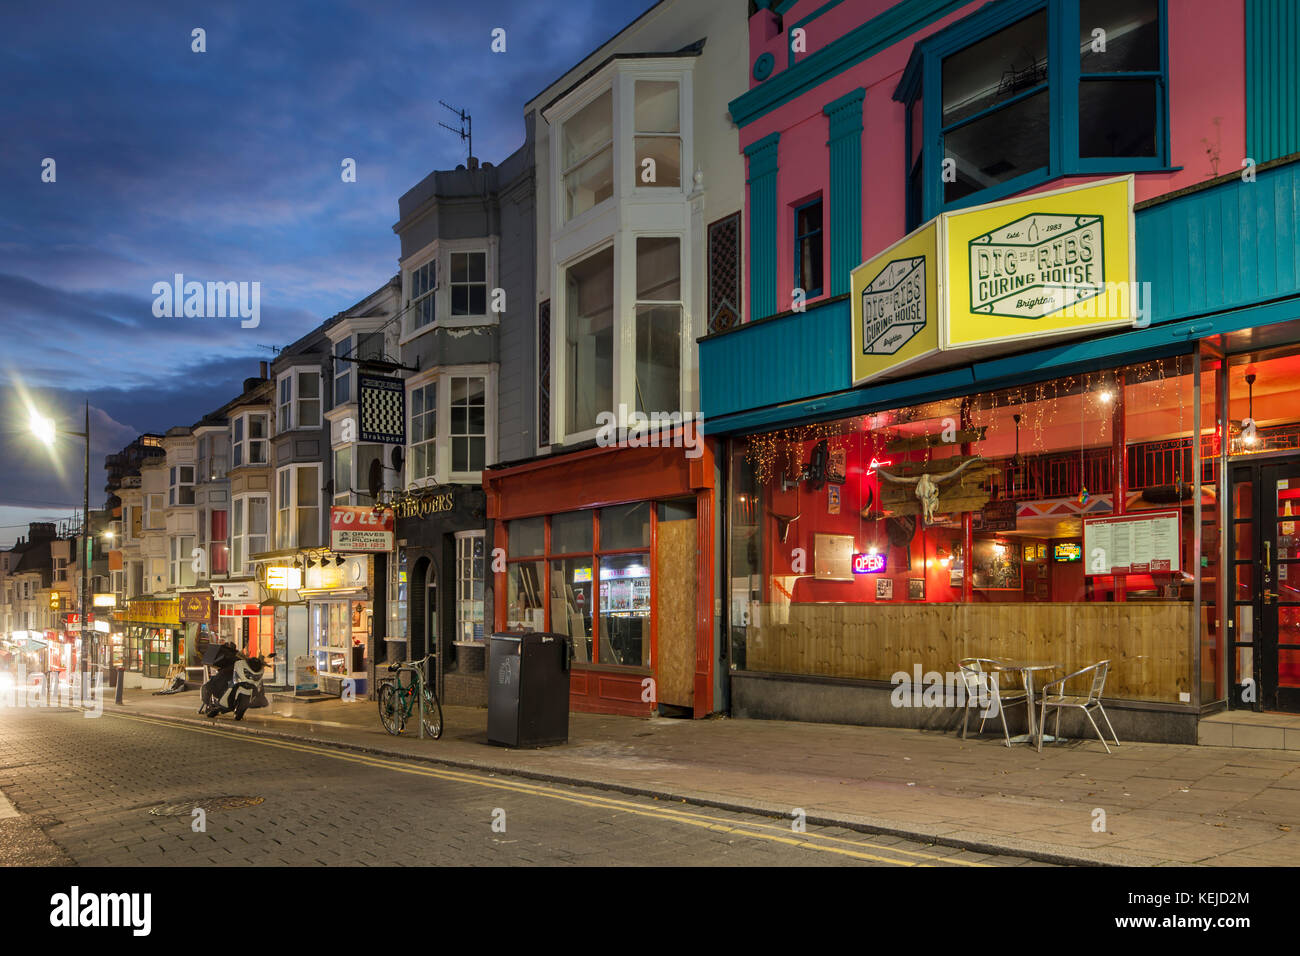Click the red TO LET sign
Image resolution: width=1300 pixels, height=956 pixels.
point(361,529)
